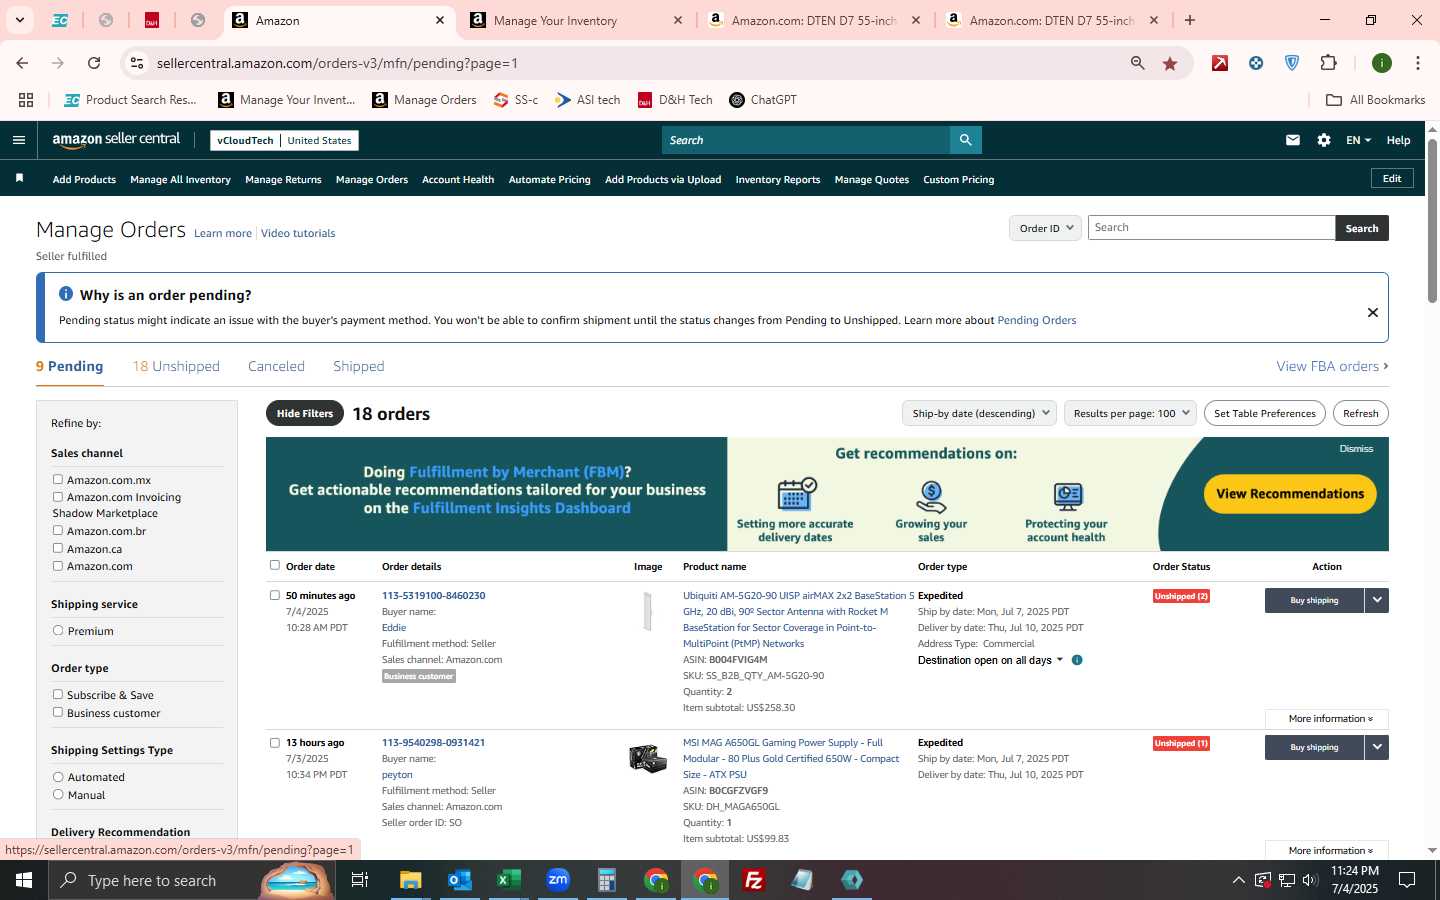Switch to the 18 Unshipped tab

pos(176,366)
